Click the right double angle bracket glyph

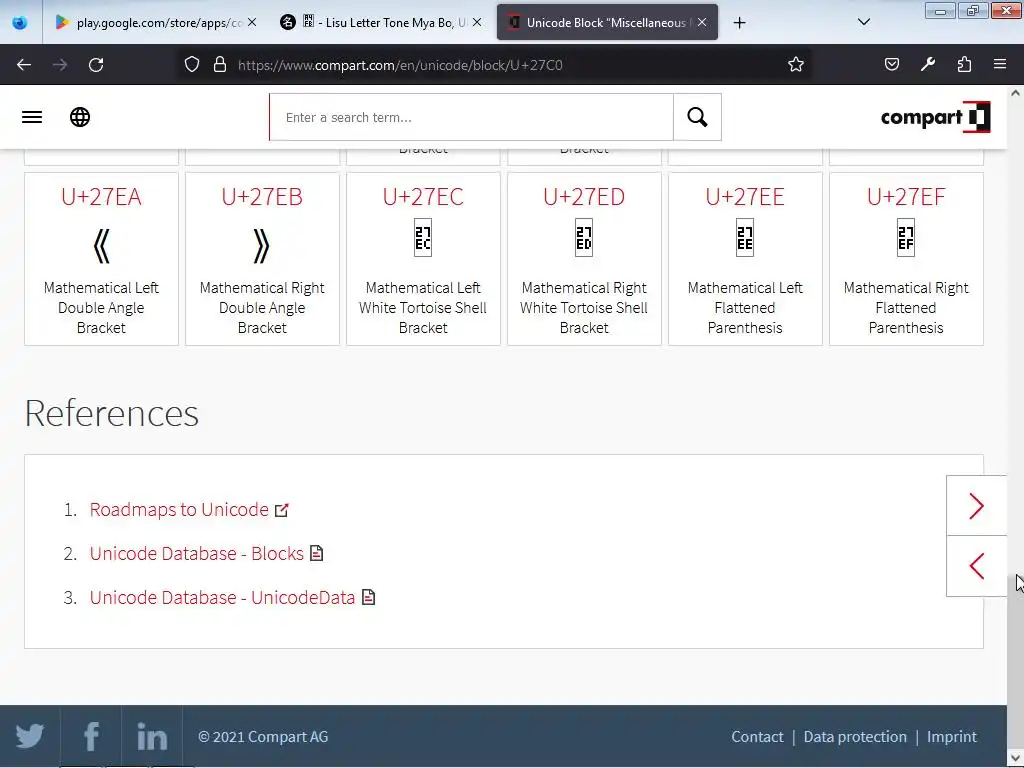pos(262,246)
